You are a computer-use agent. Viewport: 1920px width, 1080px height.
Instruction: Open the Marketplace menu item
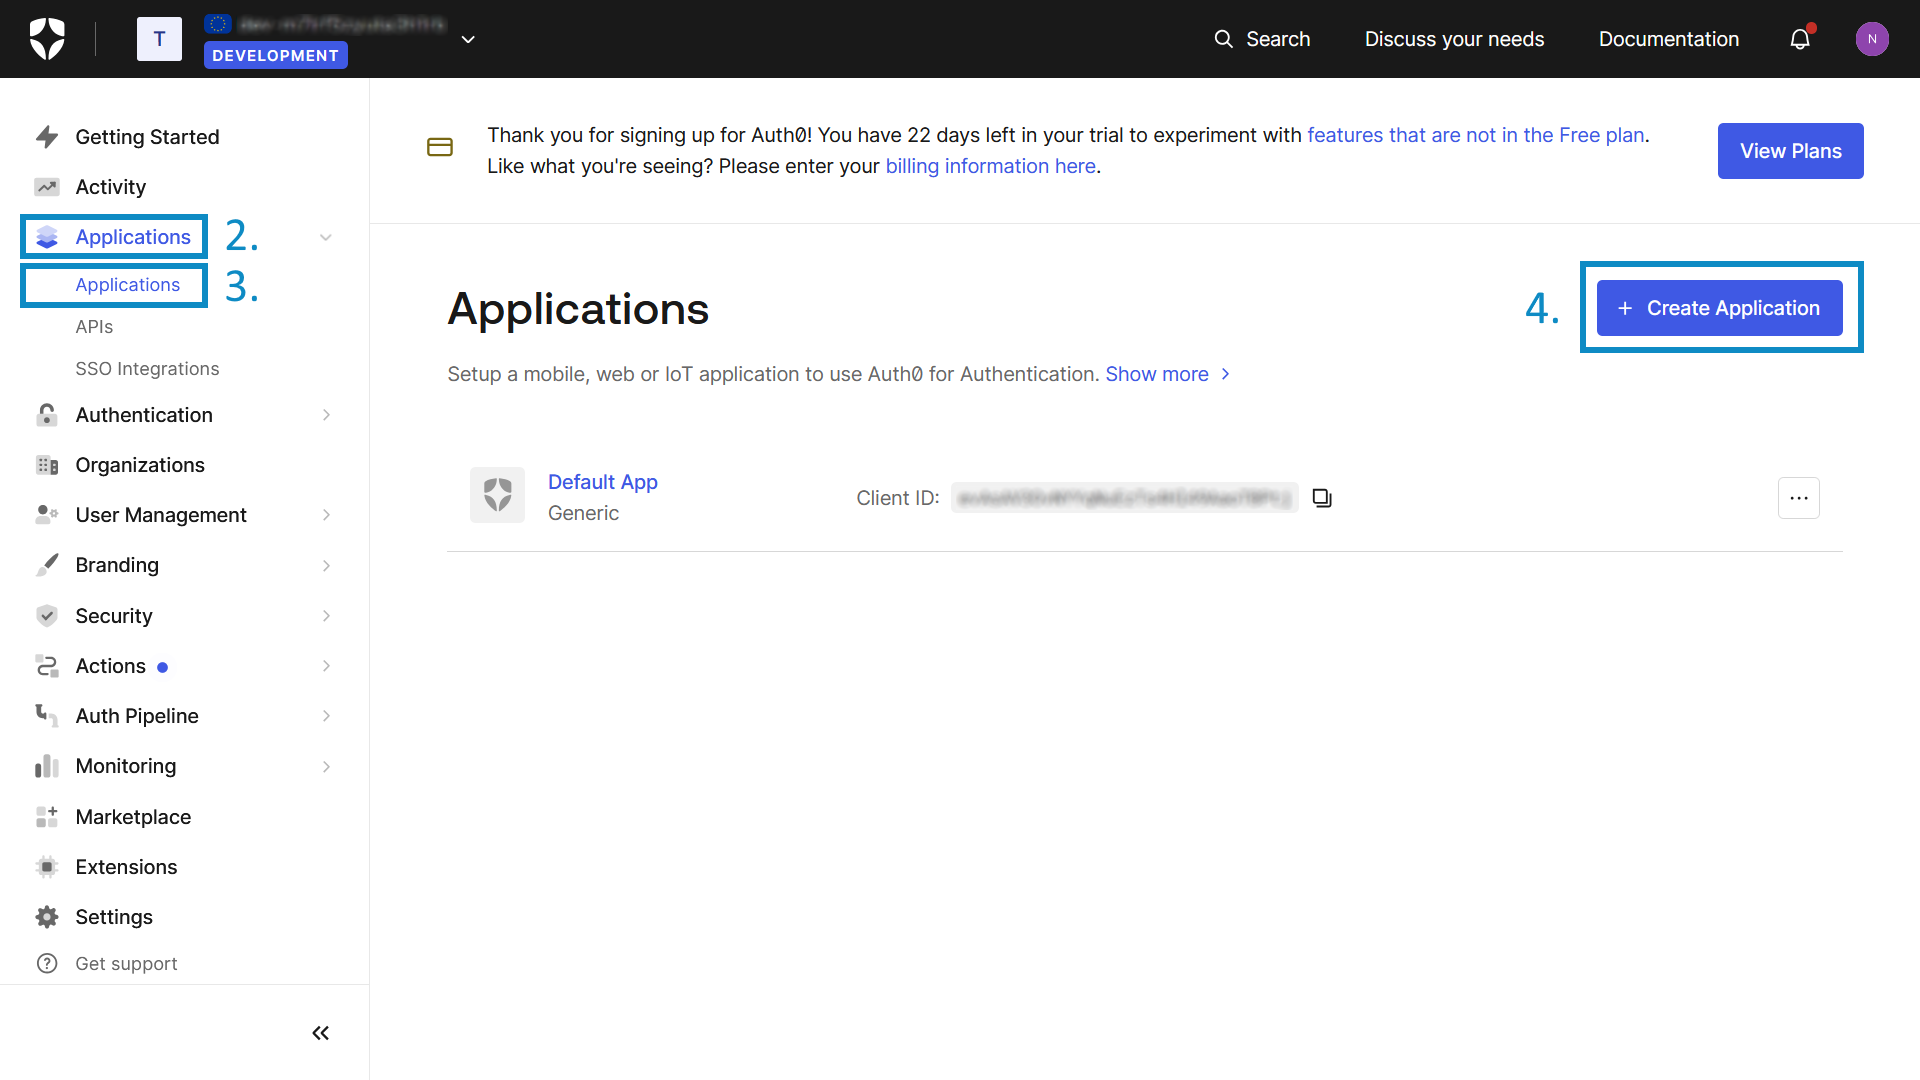(133, 817)
